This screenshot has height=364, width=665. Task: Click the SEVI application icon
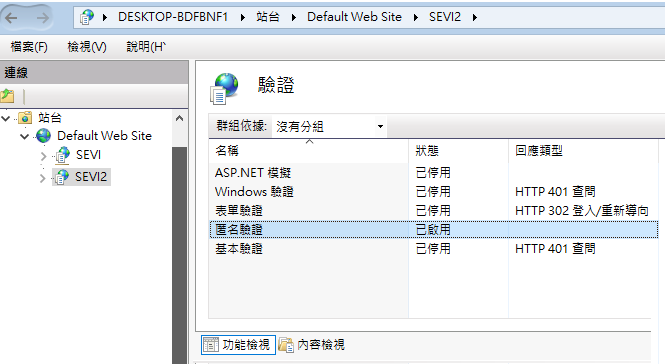coord(62,155)
